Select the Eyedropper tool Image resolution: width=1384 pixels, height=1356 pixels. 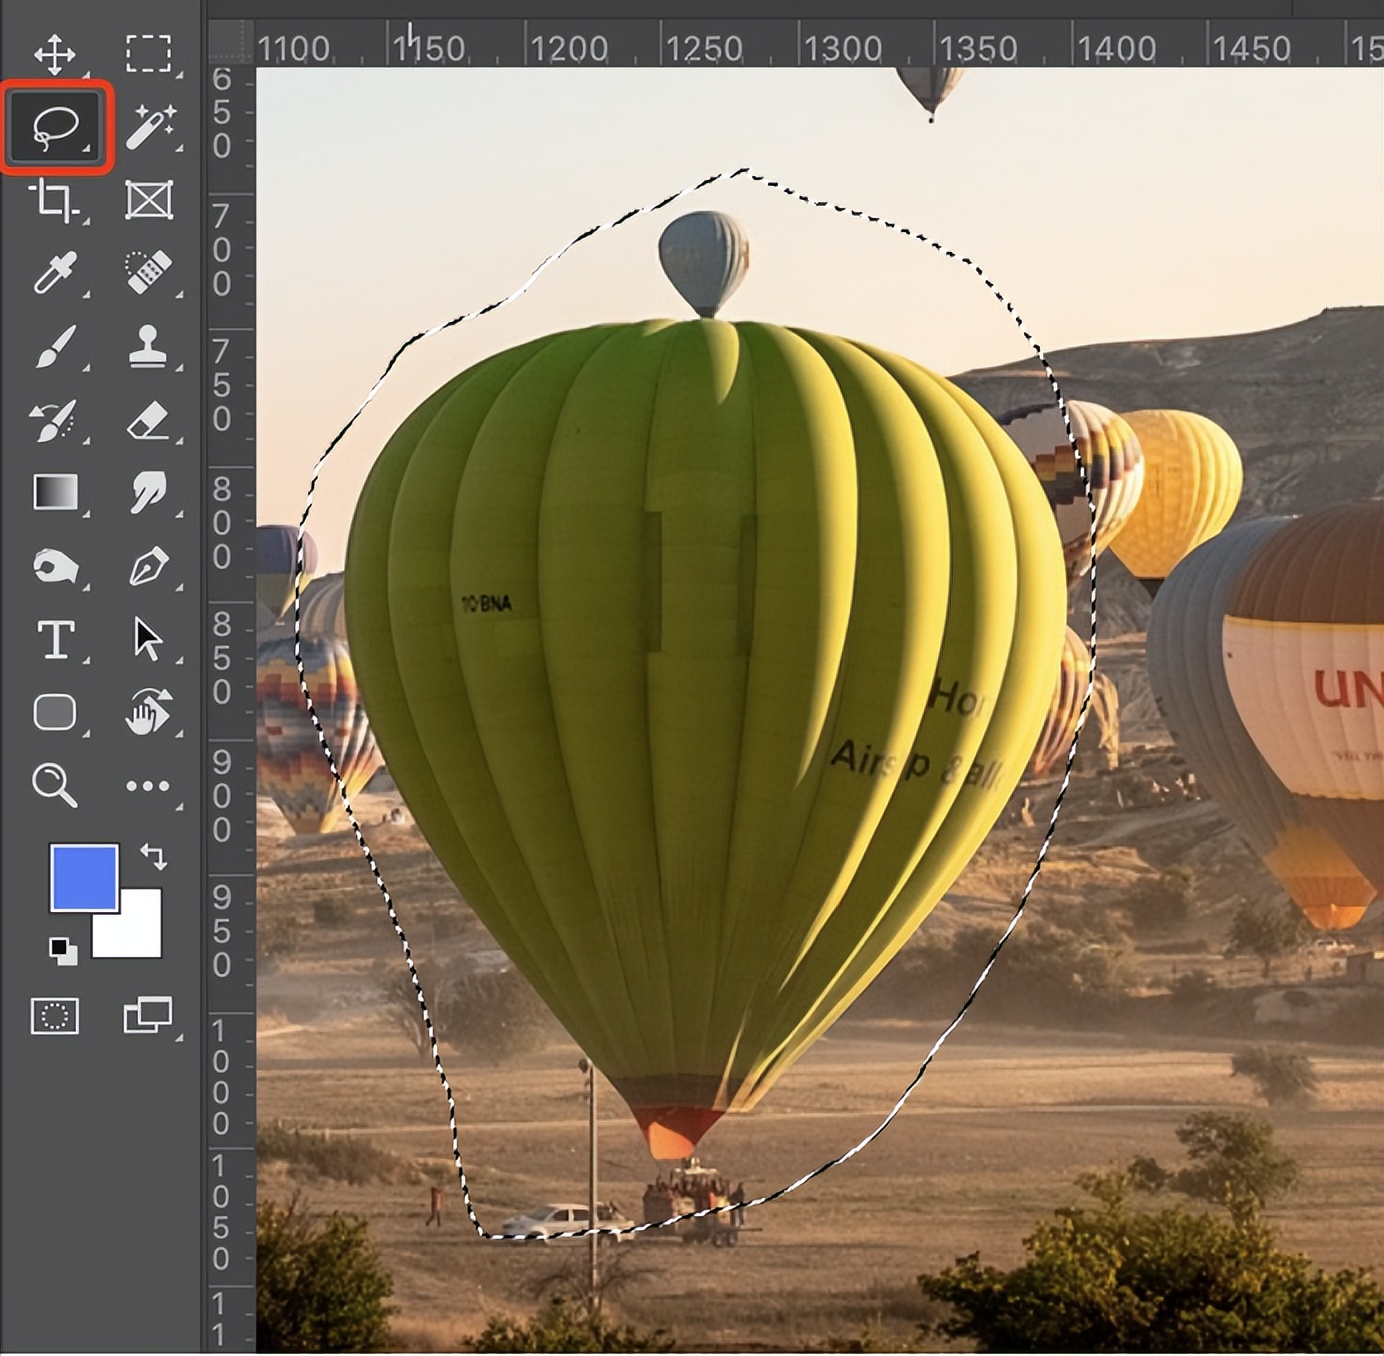57,272
